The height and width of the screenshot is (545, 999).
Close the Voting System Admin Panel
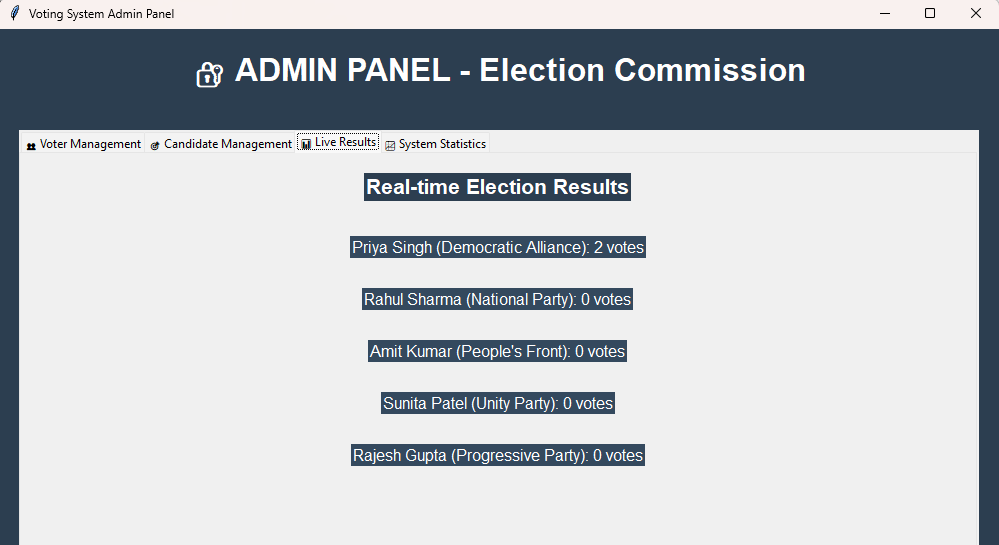pyautogui.click(x=976, y=14)
